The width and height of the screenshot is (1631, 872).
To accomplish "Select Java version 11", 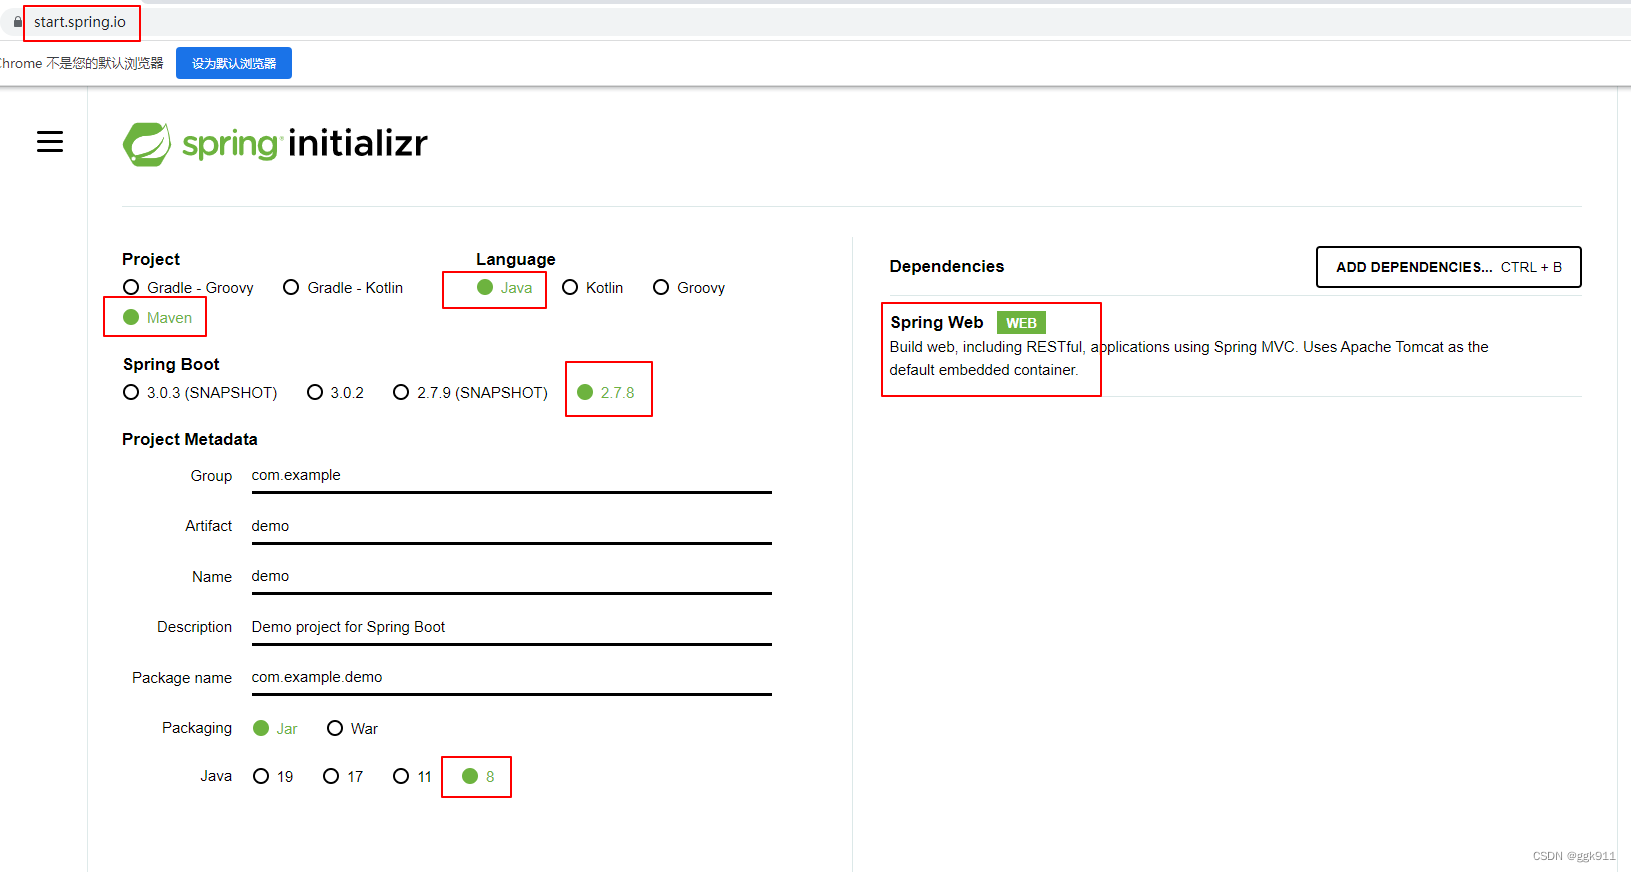I will point(412,777).
